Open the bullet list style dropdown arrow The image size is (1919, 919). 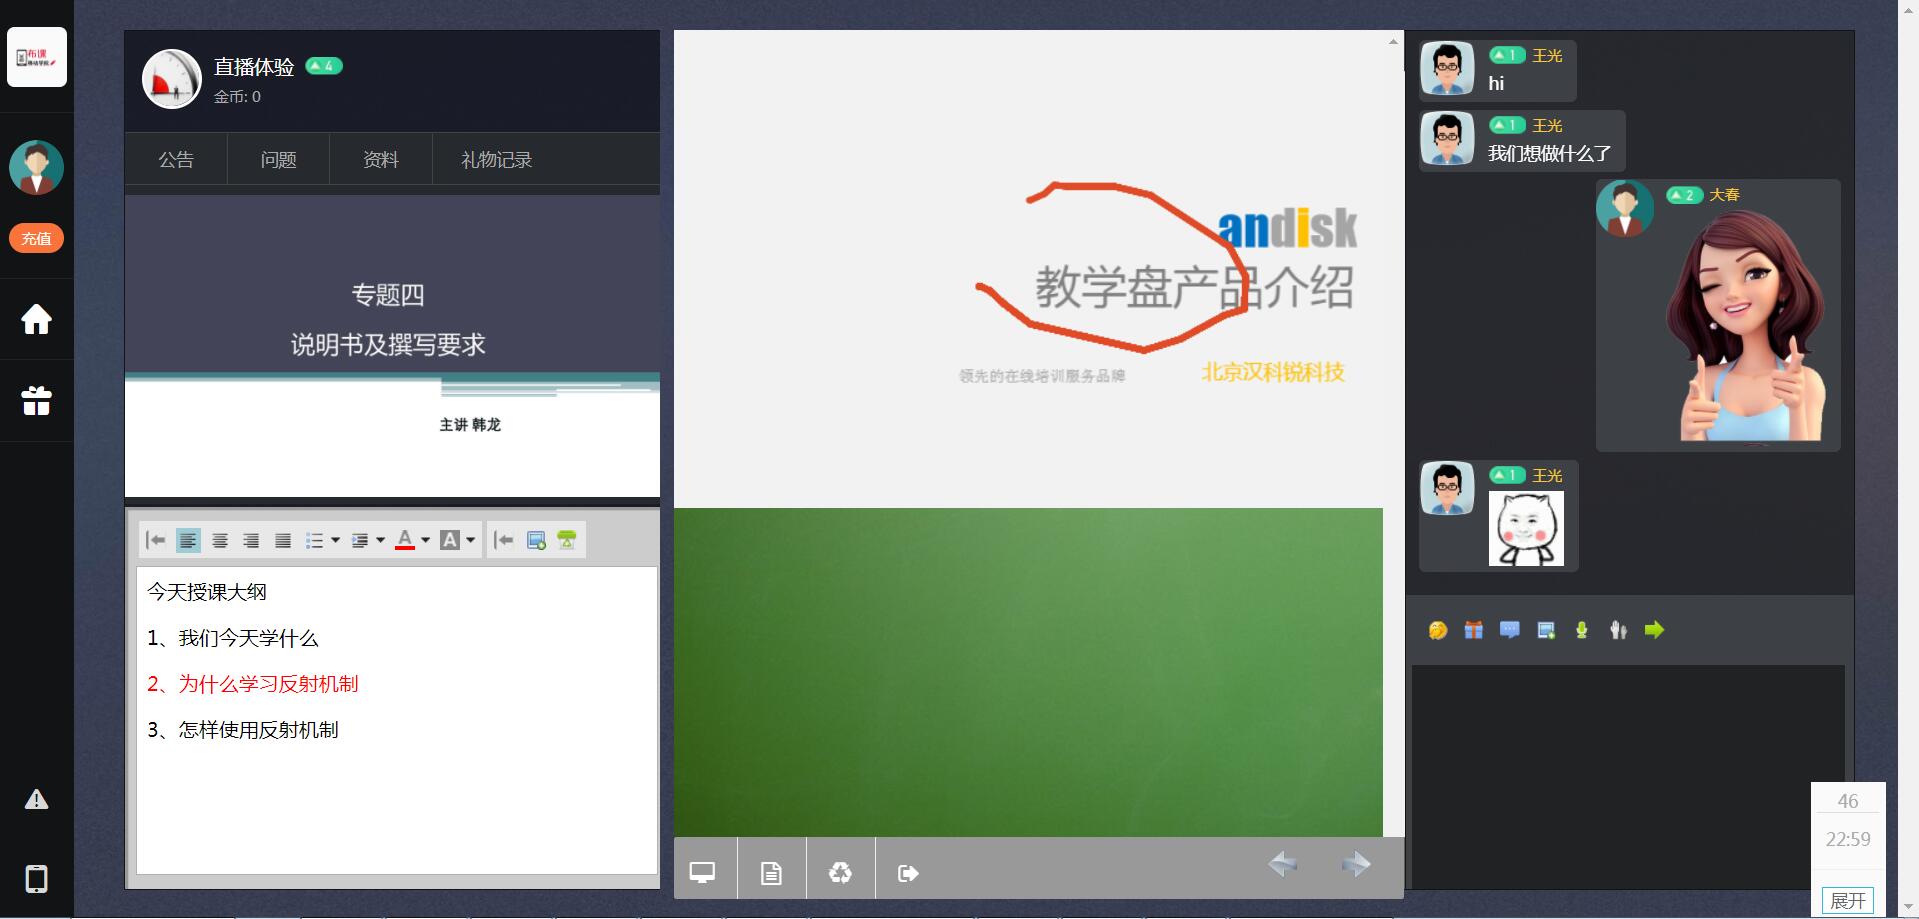(335, 541)
